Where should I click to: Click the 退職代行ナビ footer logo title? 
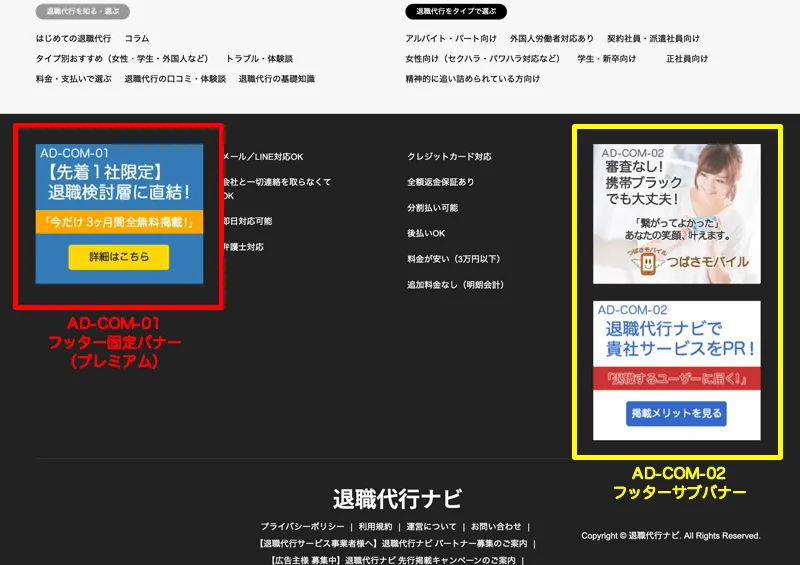(x=397, y=499)
